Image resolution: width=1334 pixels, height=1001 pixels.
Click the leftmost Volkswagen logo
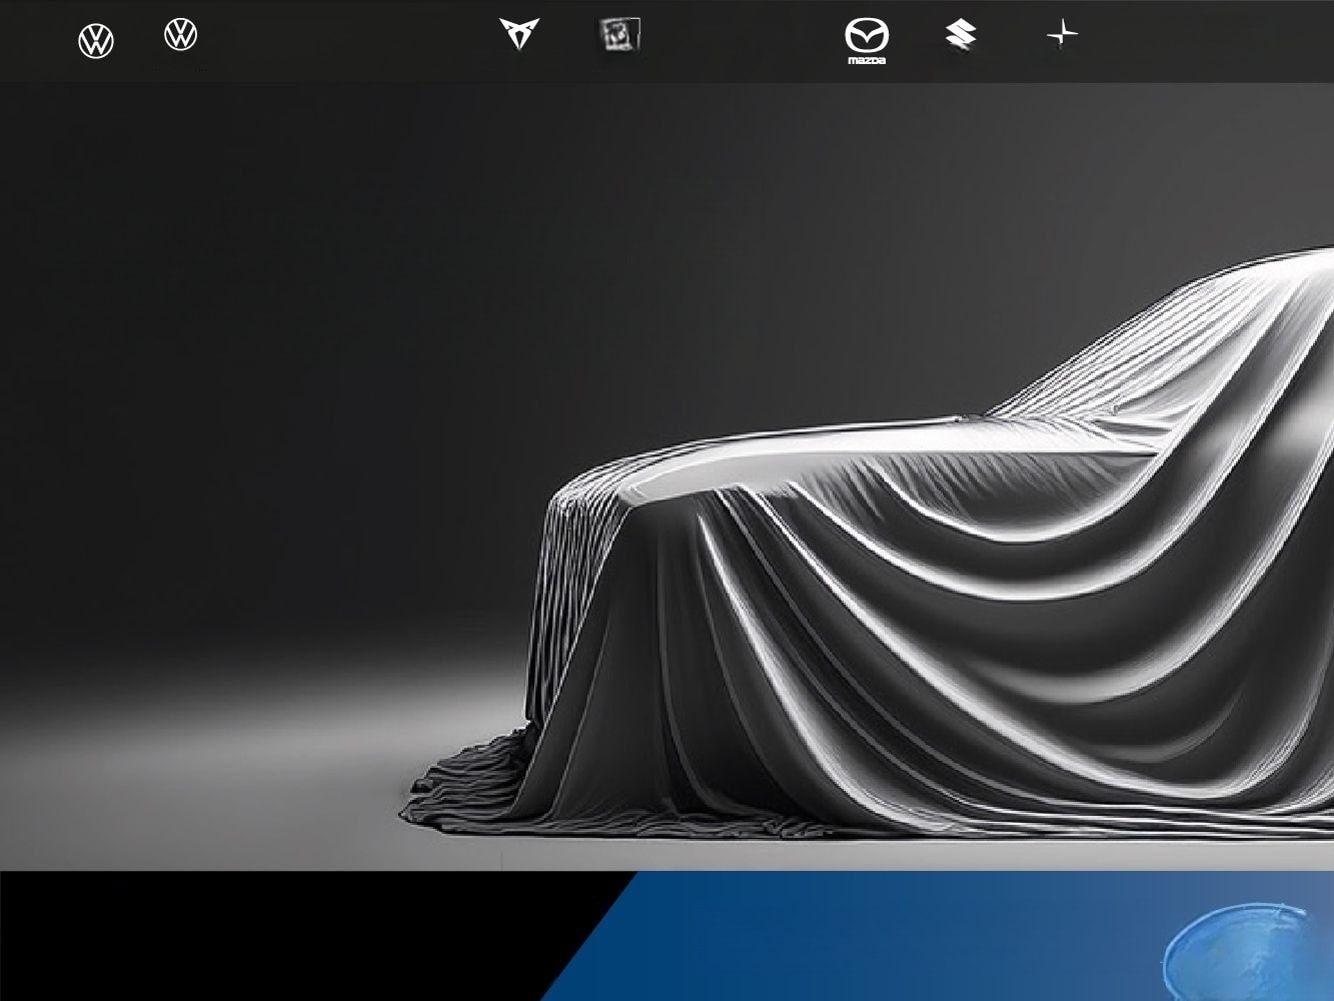tap(96, 42)
